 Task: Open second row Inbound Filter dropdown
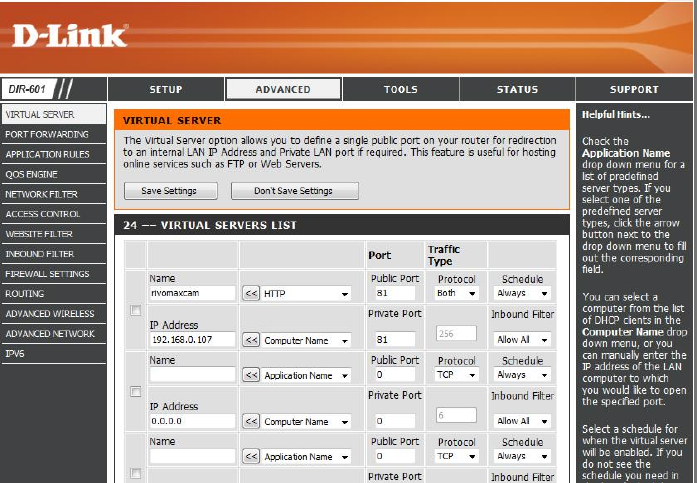522,421
